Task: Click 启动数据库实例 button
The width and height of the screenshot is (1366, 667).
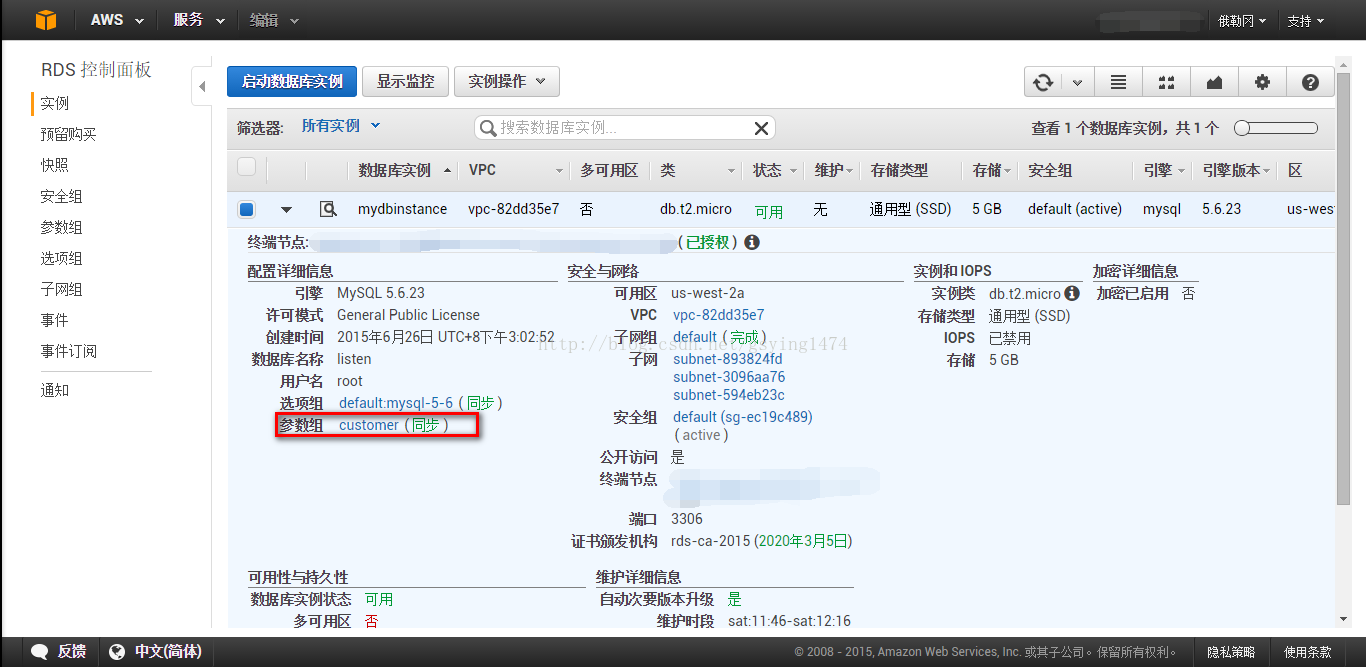Action: (x=292, y=82)
